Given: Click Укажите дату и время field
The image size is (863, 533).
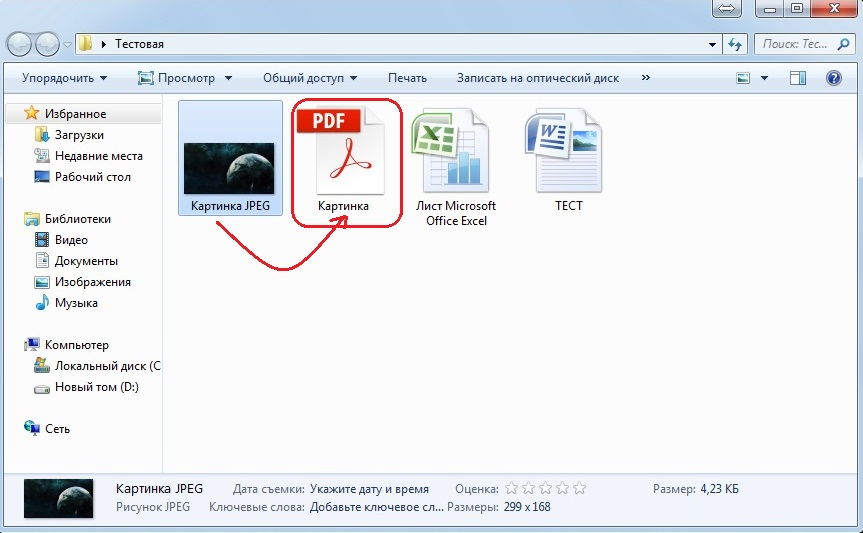Looking at the screenshot, I should coord(369,489).
